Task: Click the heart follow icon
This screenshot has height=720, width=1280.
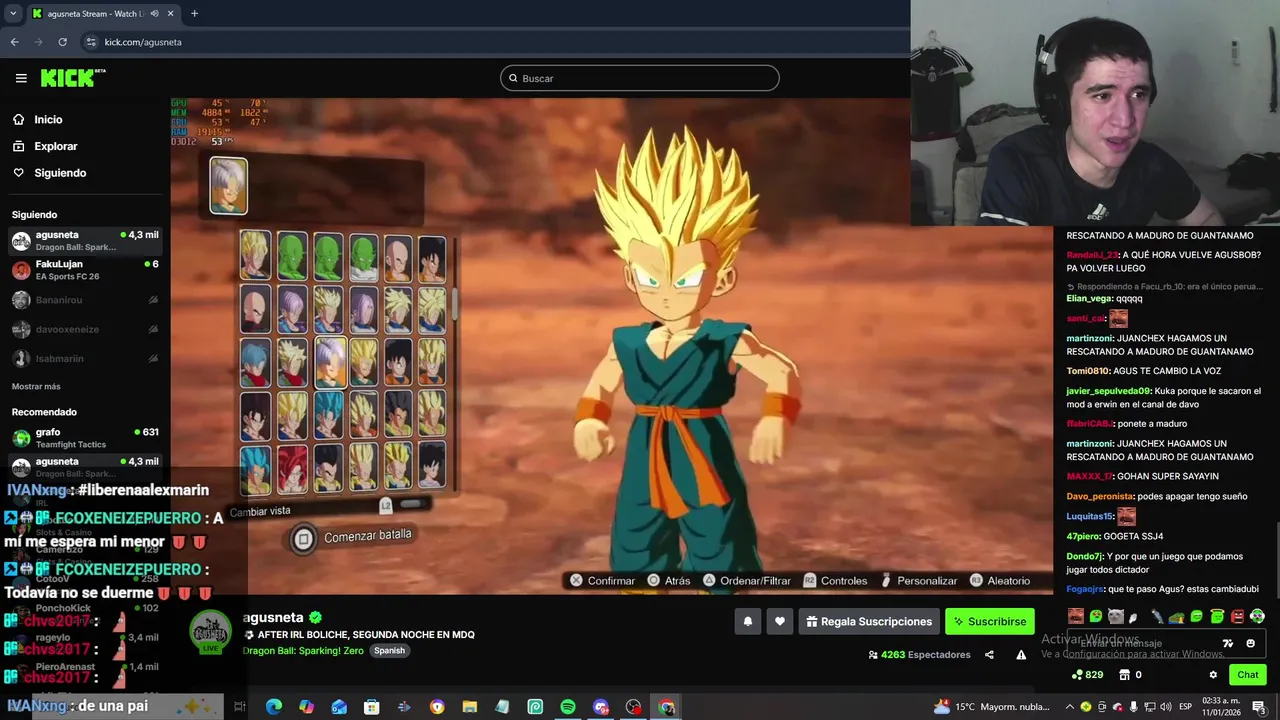Action: (x=780, y=621)
